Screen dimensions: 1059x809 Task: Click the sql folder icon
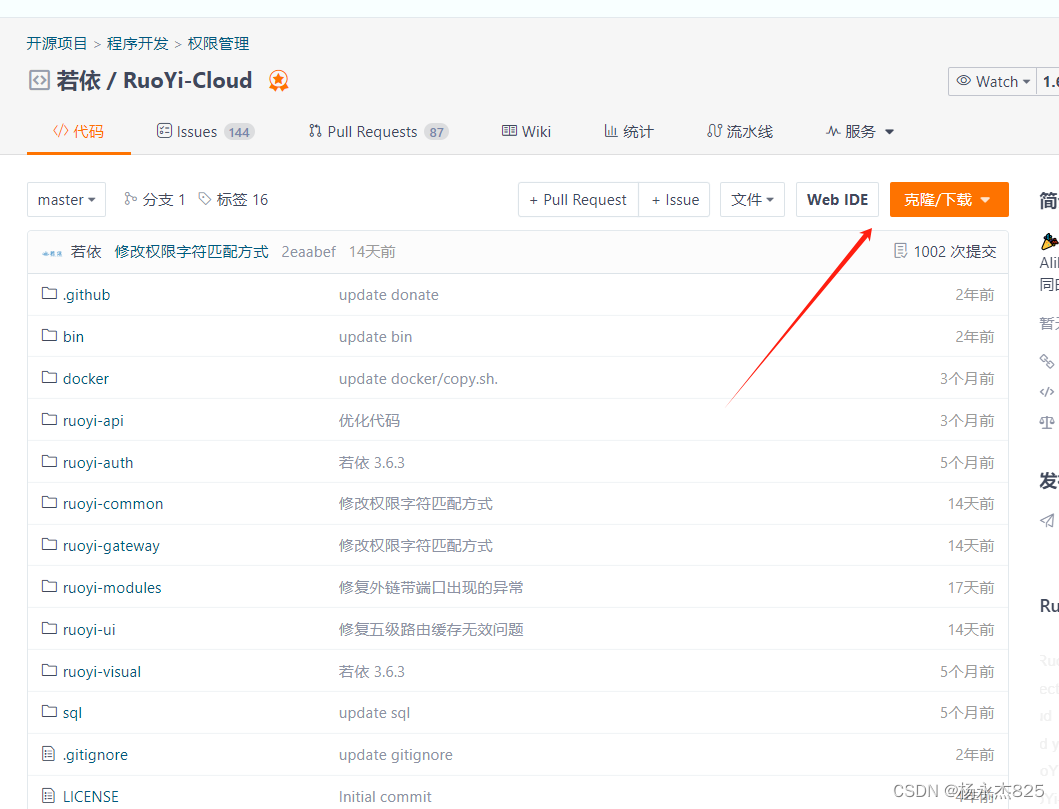49,710
